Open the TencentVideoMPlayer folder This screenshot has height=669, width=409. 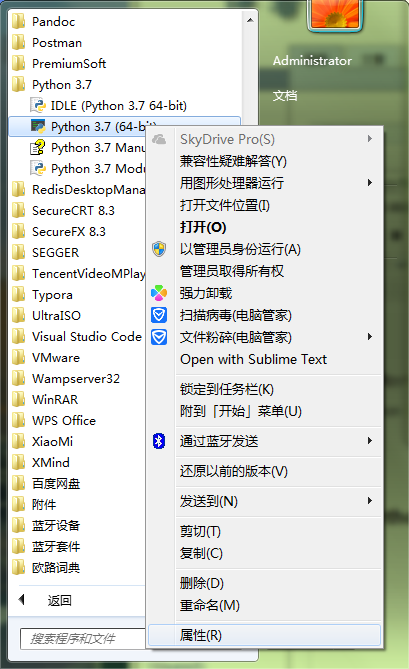tap(89, 273)
